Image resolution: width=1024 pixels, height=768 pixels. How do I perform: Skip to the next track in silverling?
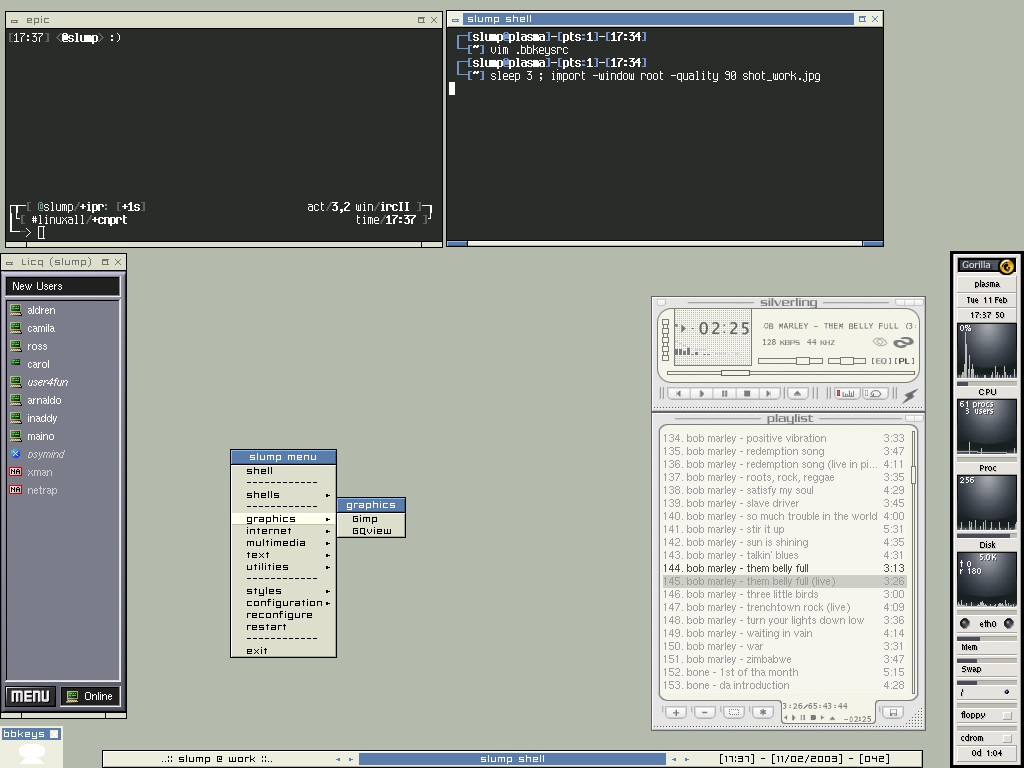click(x=768, y=394)
